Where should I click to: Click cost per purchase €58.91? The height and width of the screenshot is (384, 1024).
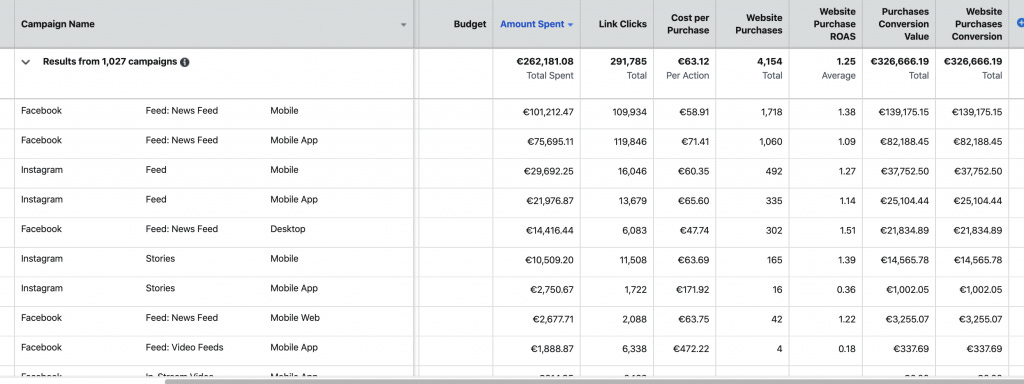coord(694,112)
